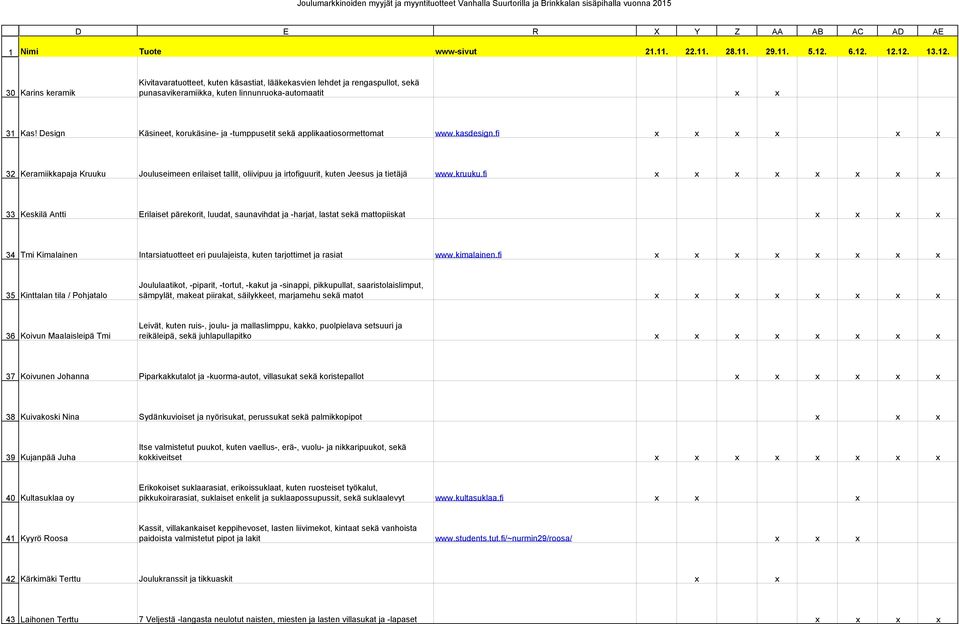
Task: Click the 'Kas! Design' name cell
Action: point(78,118)
